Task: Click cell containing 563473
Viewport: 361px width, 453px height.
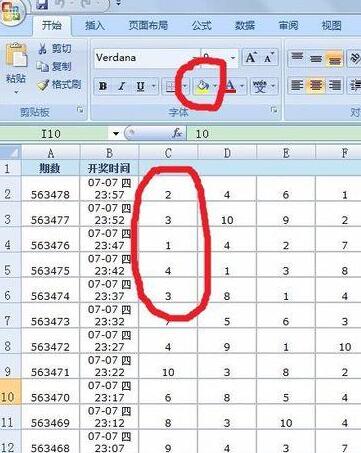Action: 51,315
